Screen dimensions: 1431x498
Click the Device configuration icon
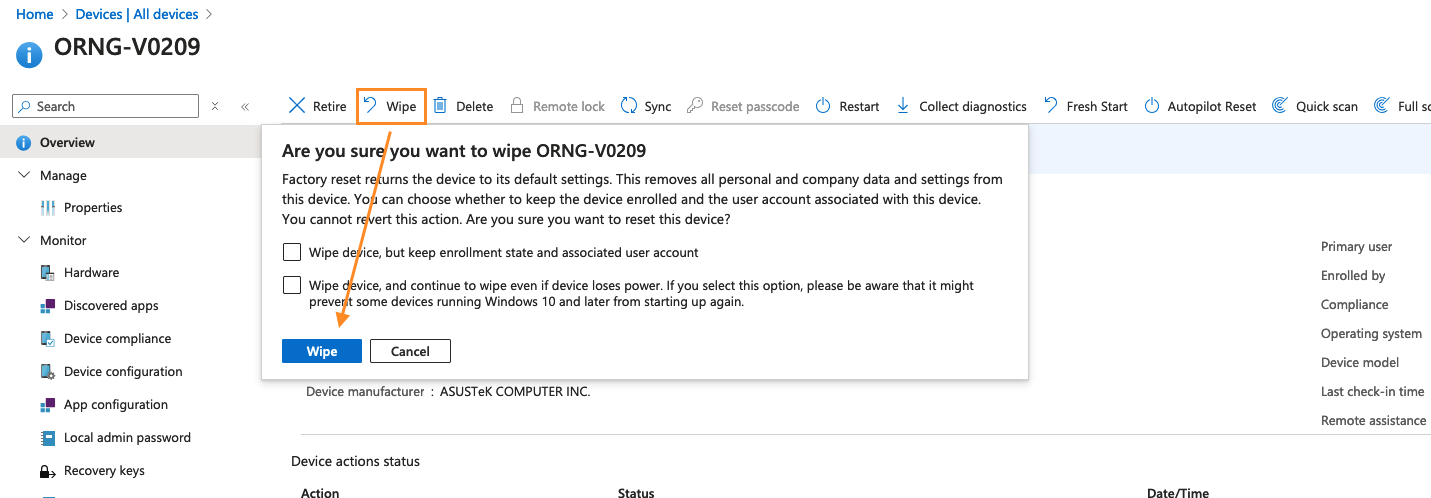click(47, 371)
